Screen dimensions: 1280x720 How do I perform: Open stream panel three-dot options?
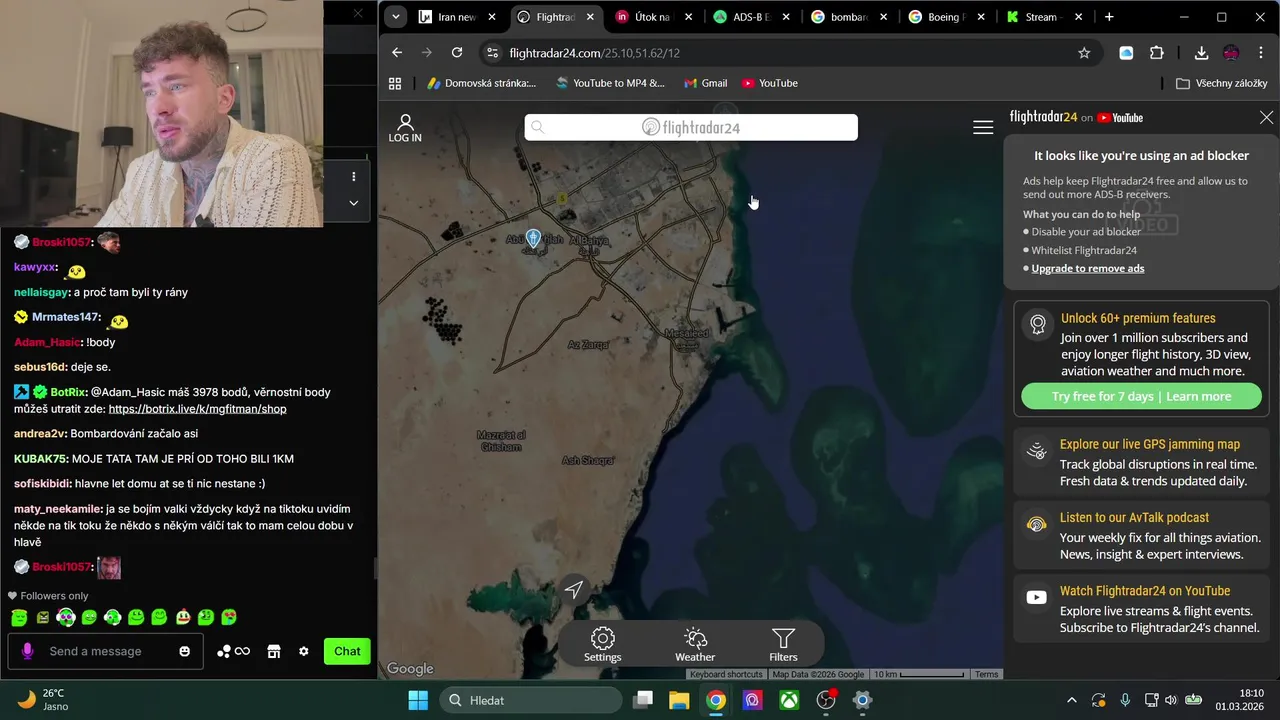353,177
